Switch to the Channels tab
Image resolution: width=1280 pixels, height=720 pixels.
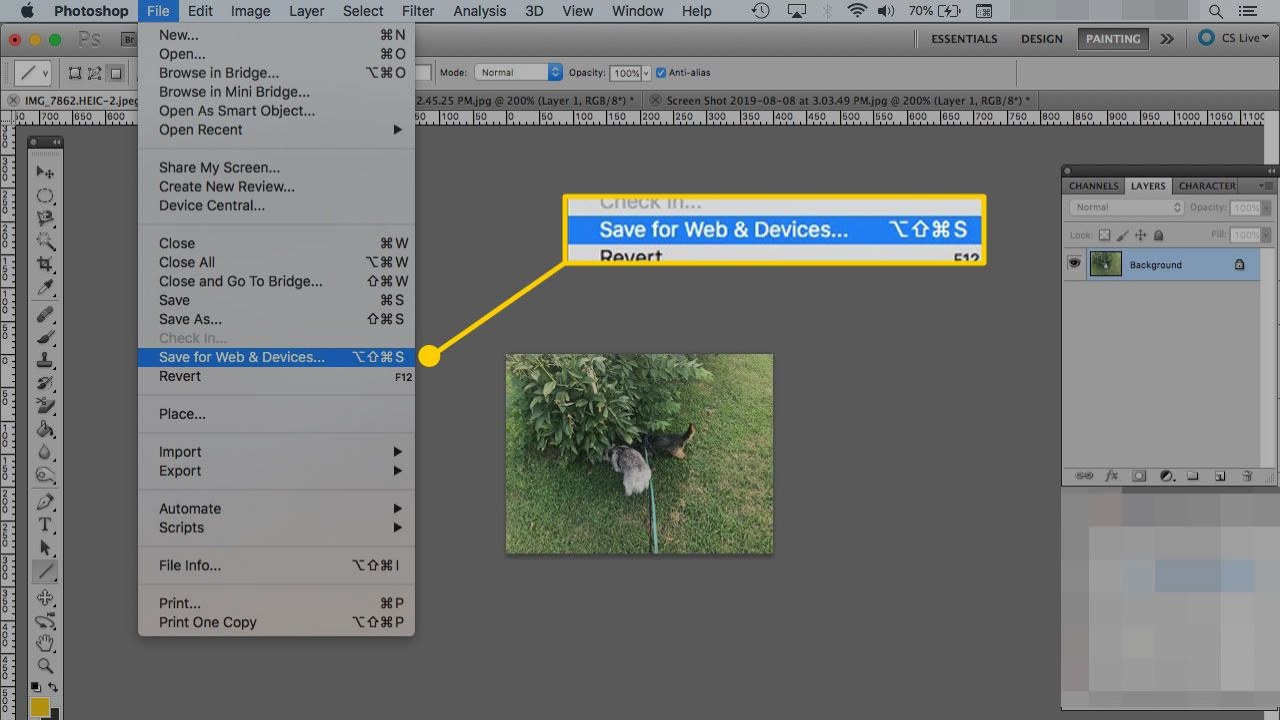point(1093,186)
